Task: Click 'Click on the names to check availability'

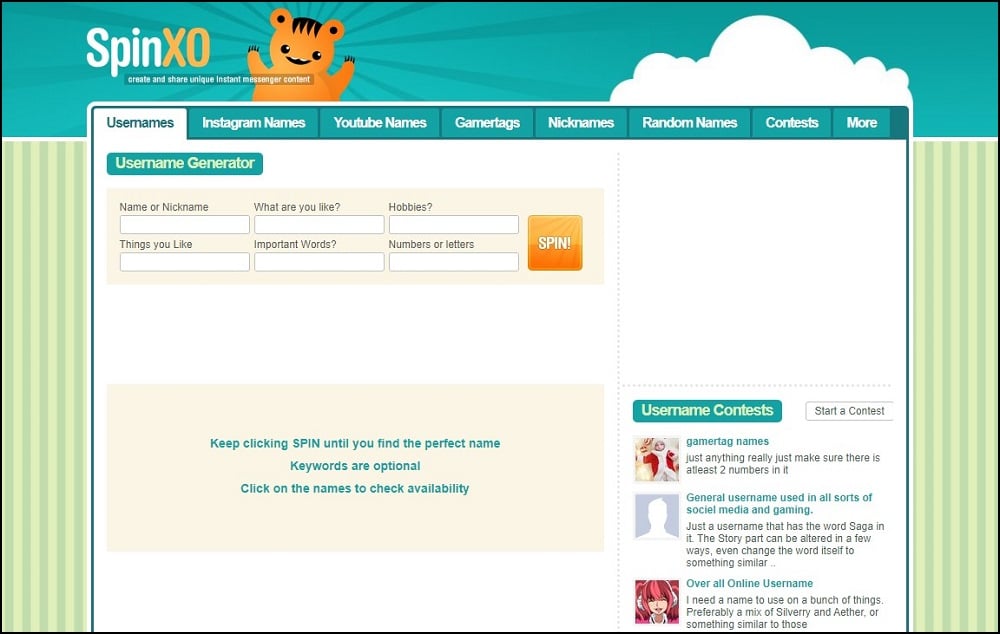Action: (x=355, y=489)
